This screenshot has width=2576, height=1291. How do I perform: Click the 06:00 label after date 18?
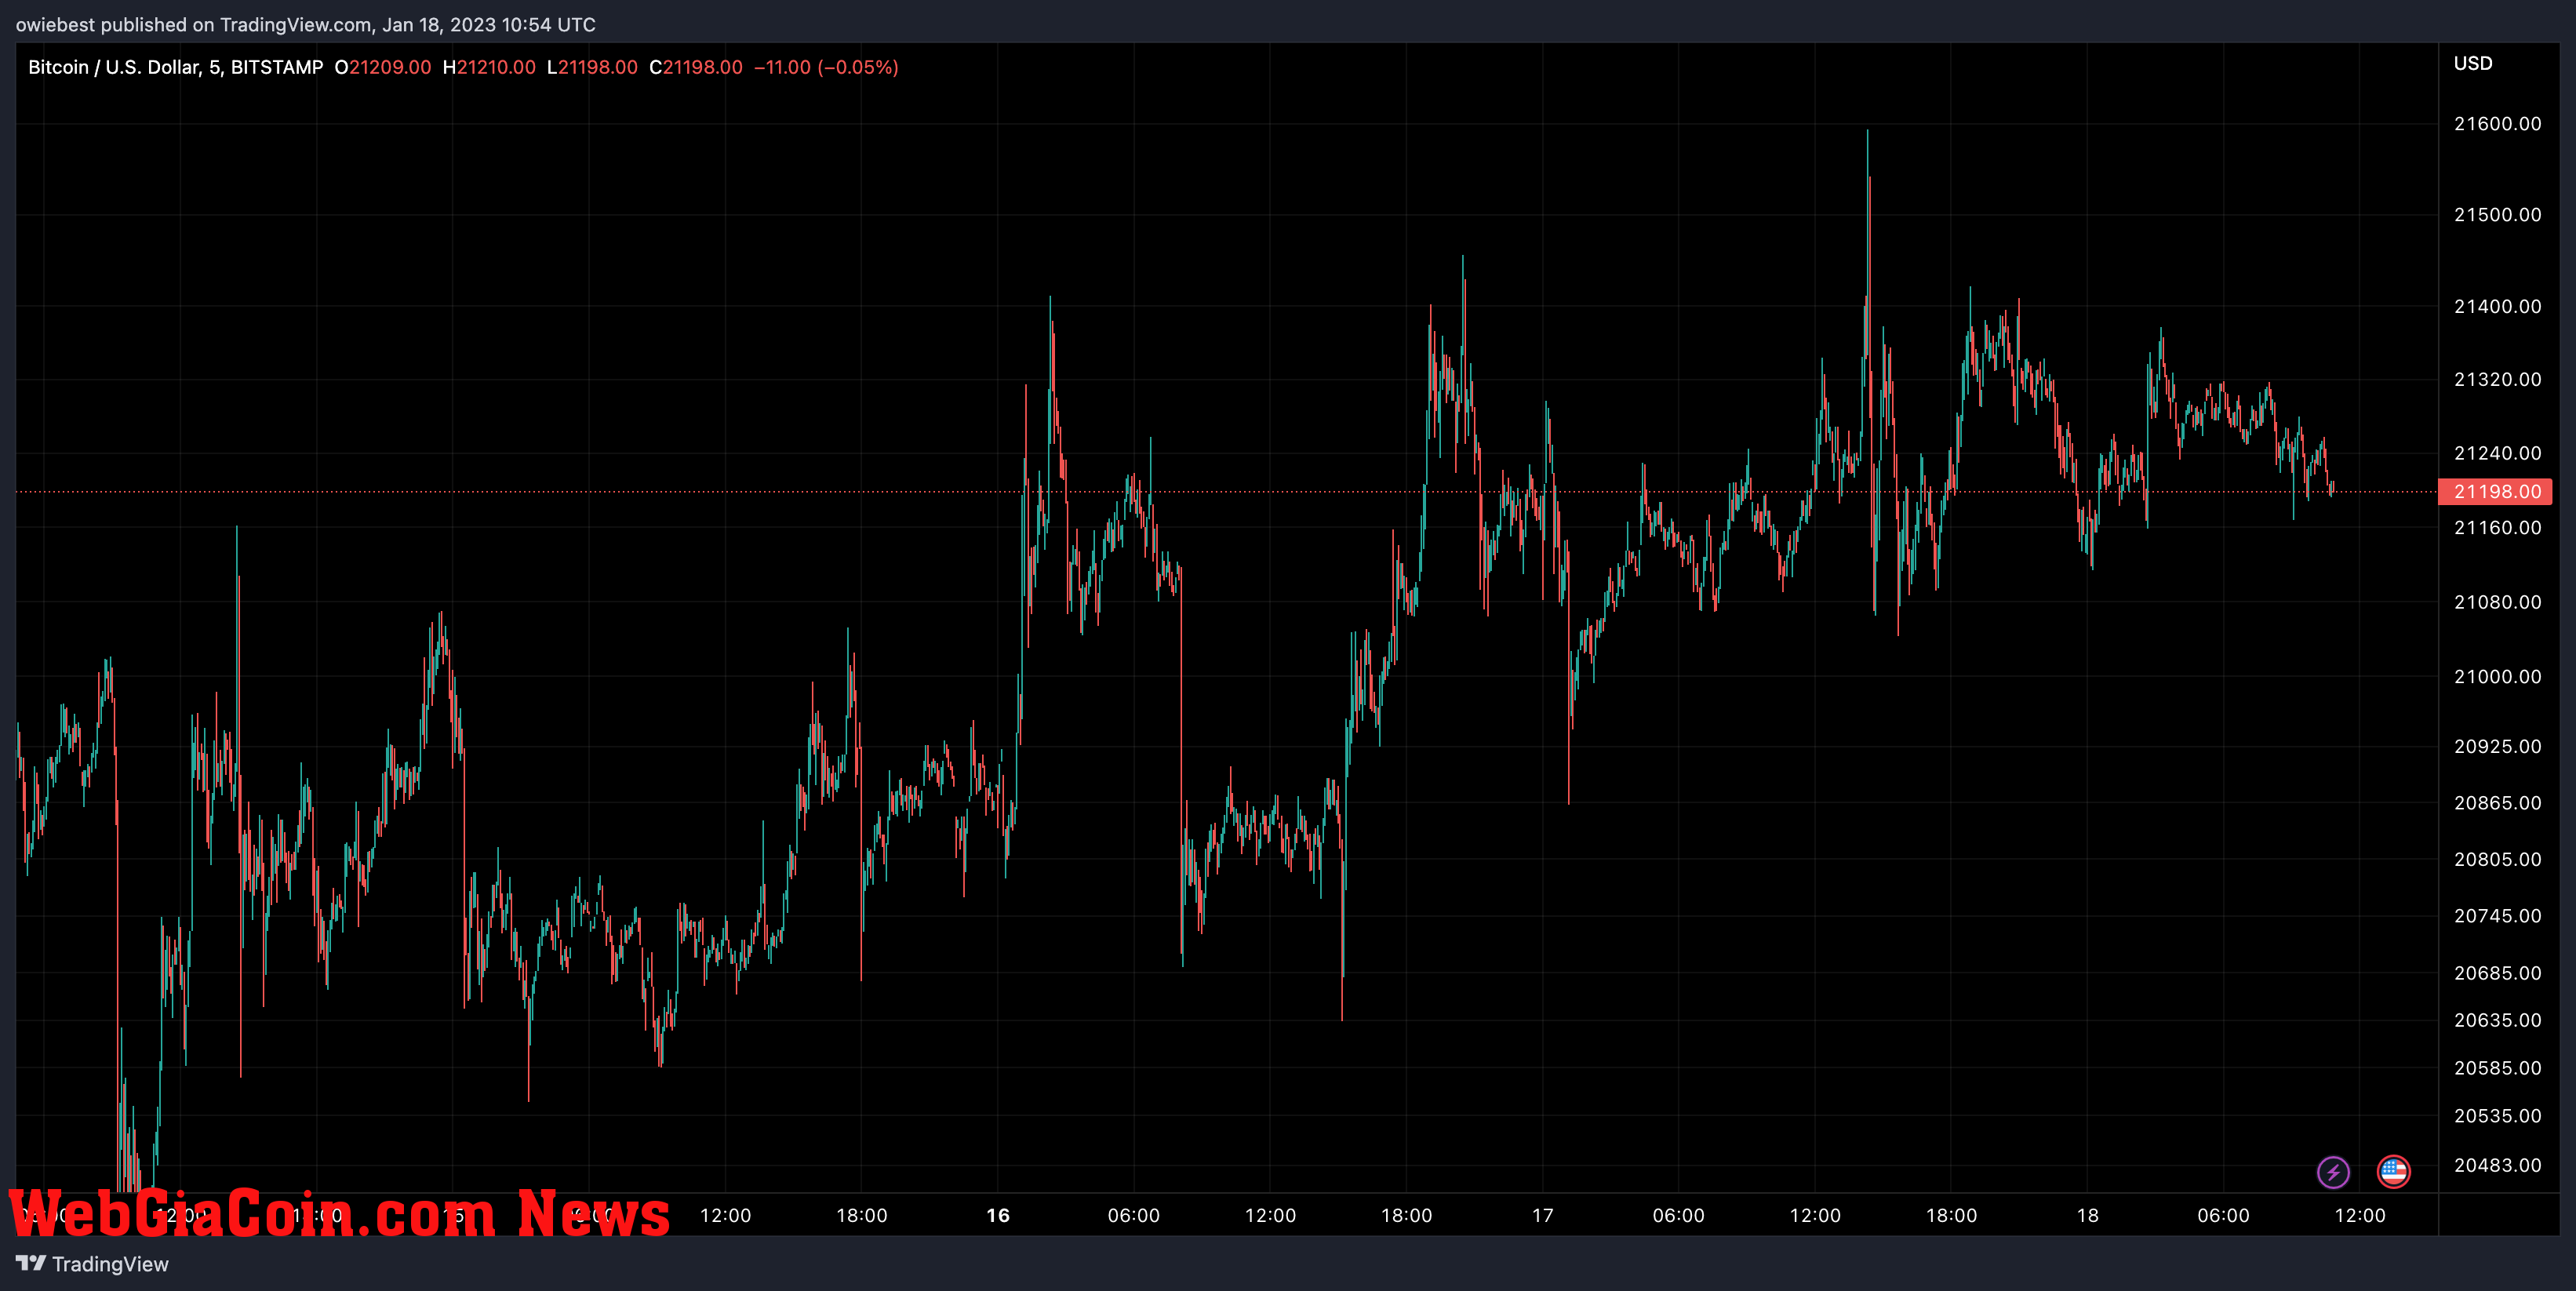pyautogui.click(x=2224, y=1216)
